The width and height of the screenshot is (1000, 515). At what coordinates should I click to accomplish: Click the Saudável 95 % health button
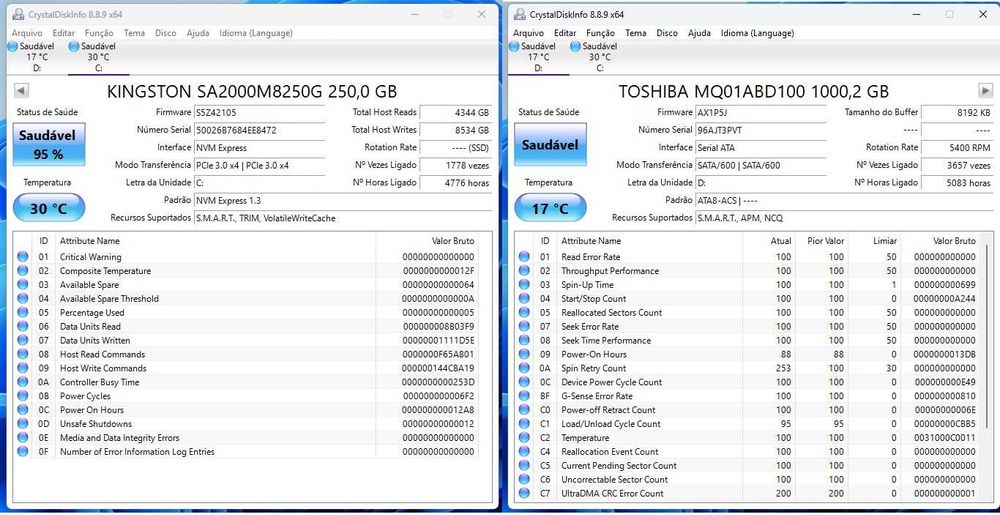coord(49,145)
